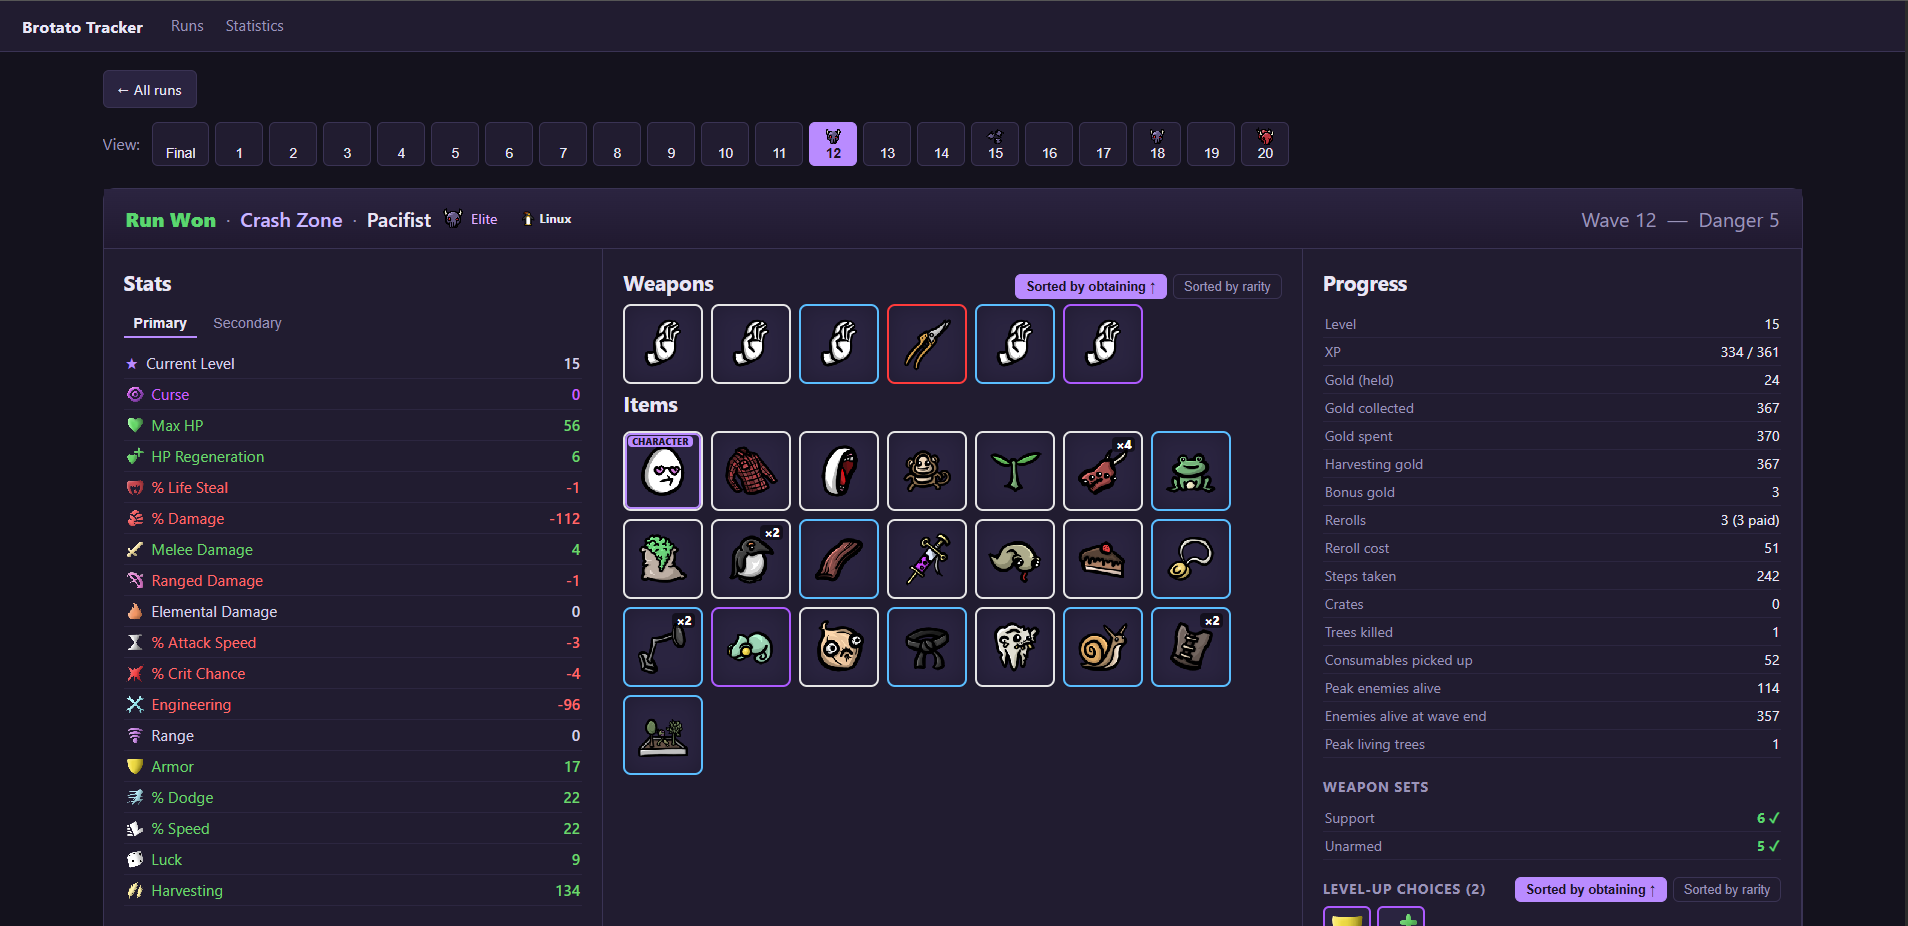
Task: Open the Pacifist character item tile
Action: pyautogui.click(x=663, y=471)
